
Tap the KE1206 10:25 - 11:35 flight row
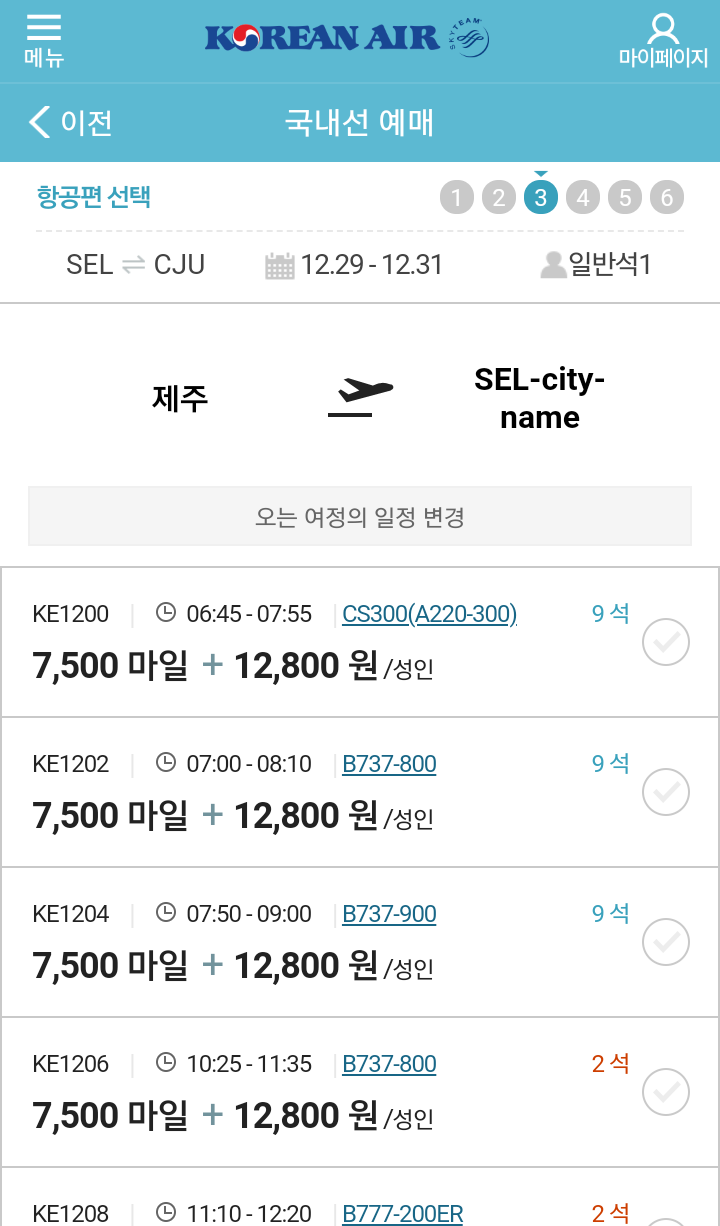pos(360,1092)
